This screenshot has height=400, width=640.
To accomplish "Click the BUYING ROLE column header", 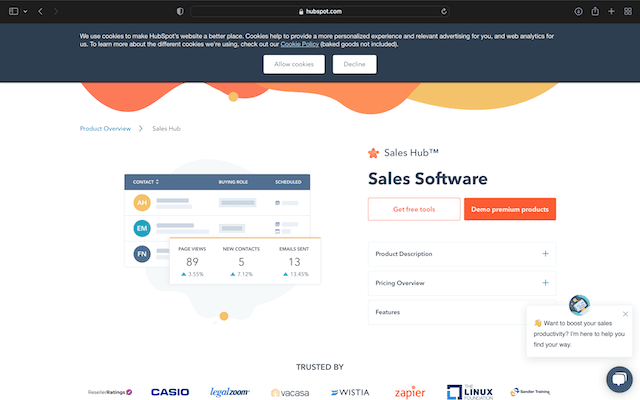I will pyautogui.click(x=233, y=182).
